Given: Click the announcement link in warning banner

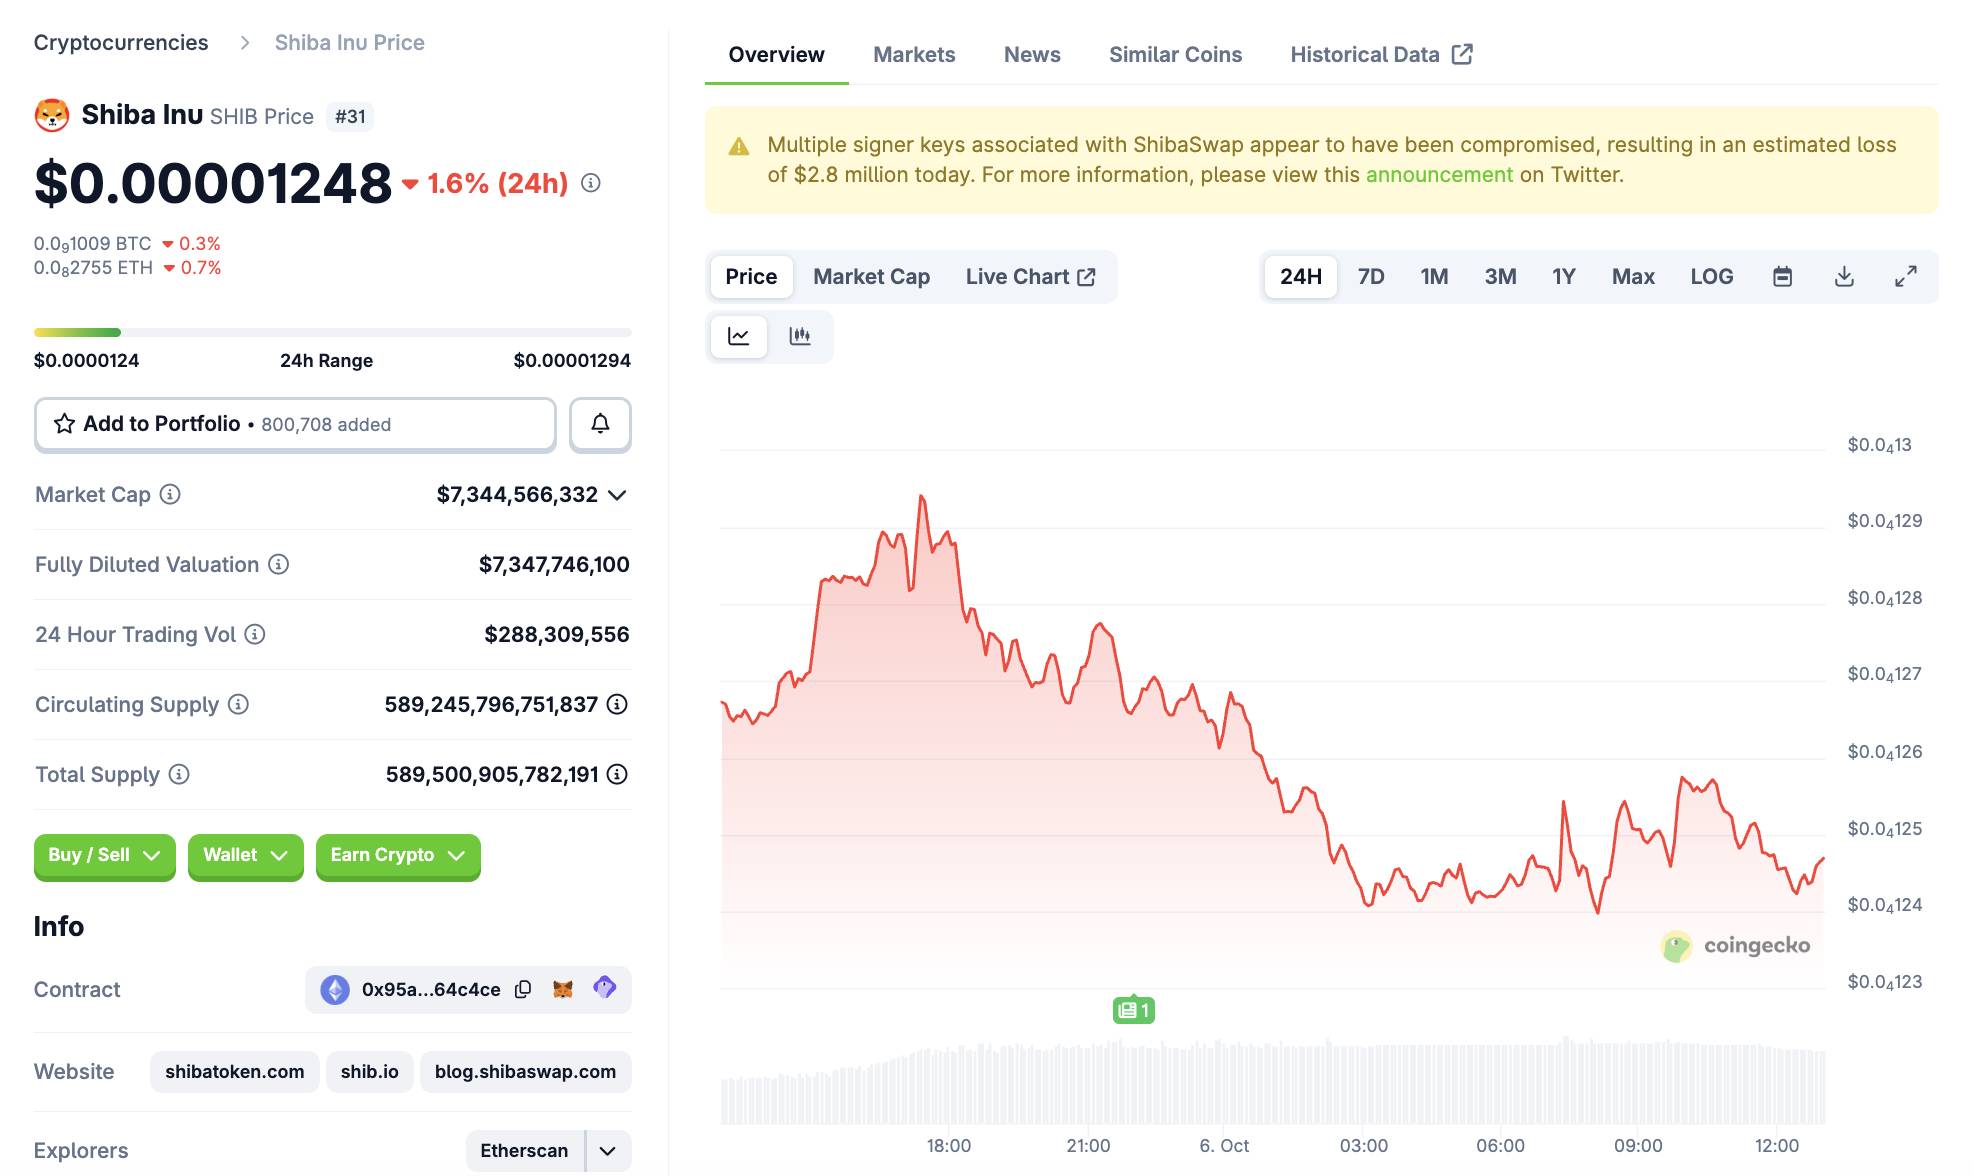Looking at the screenshot, I should click(x=1439, y=175).
